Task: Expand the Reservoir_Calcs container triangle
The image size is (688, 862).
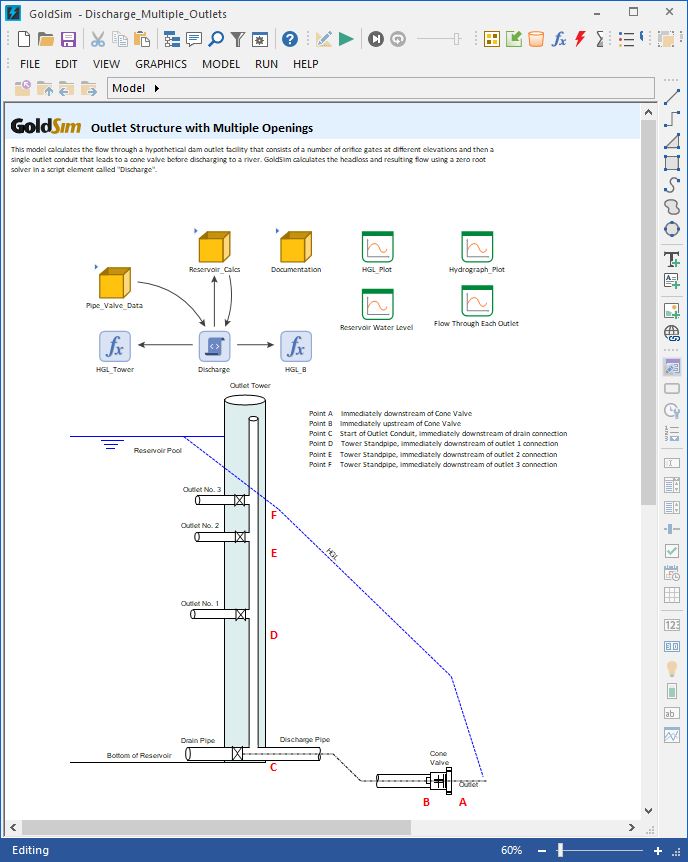Action: pyautogui.click(x=195, y=231)
